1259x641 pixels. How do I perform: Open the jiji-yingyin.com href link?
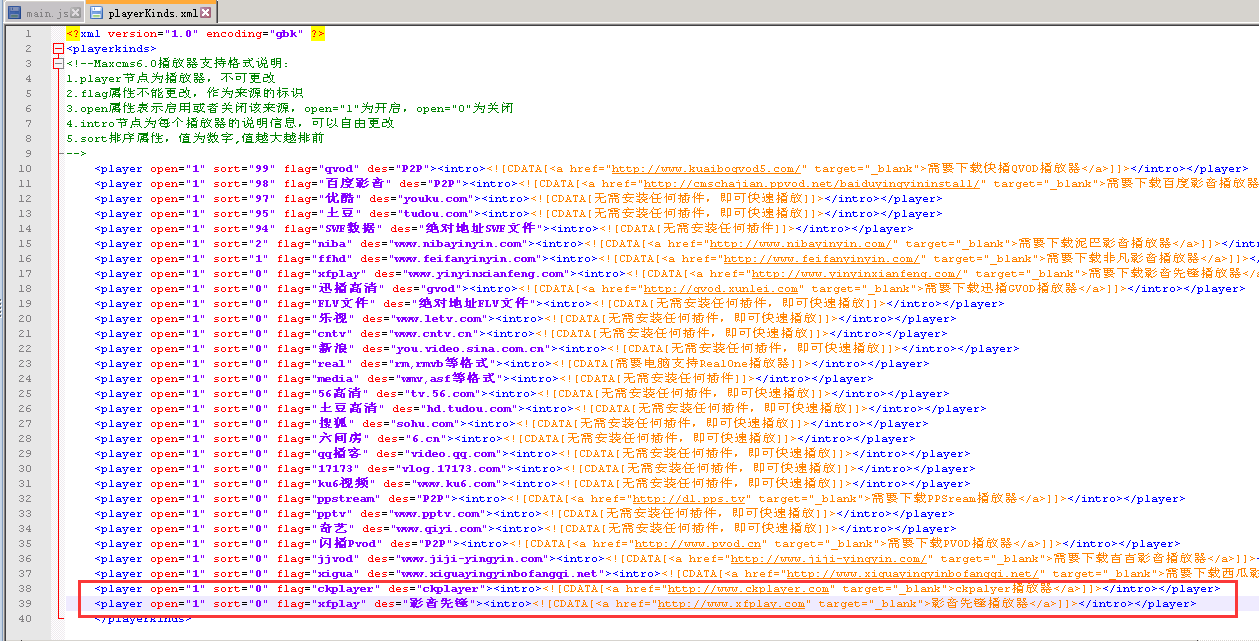point(827,559)
